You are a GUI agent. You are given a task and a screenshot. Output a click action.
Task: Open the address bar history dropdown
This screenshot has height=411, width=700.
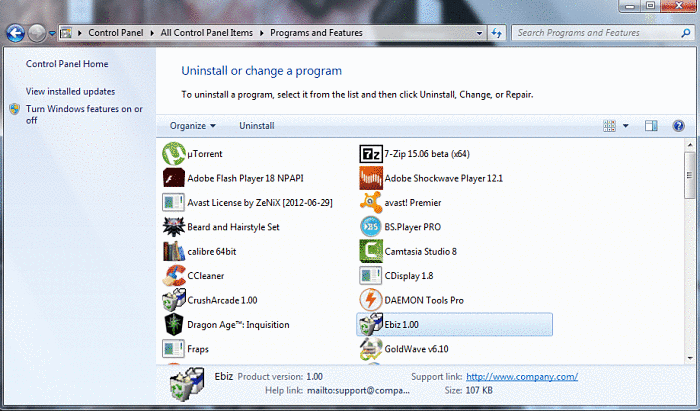(479, 33)
